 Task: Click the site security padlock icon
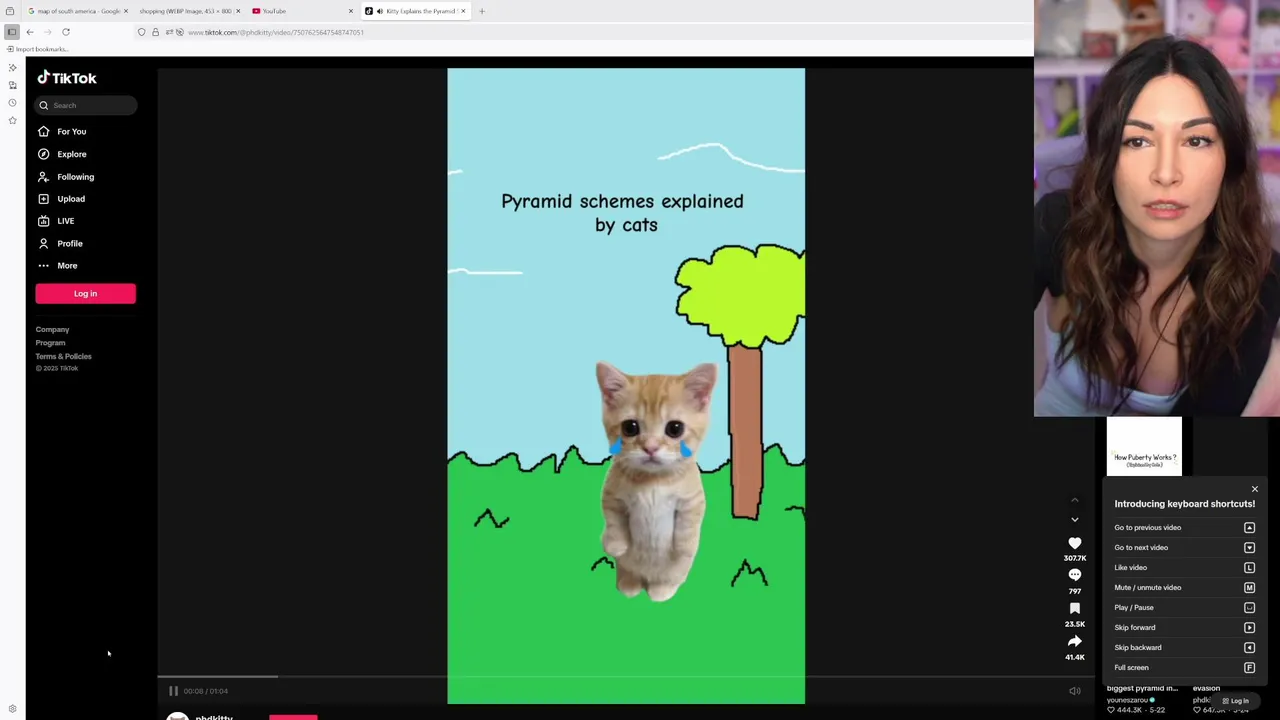coord(155,32)
